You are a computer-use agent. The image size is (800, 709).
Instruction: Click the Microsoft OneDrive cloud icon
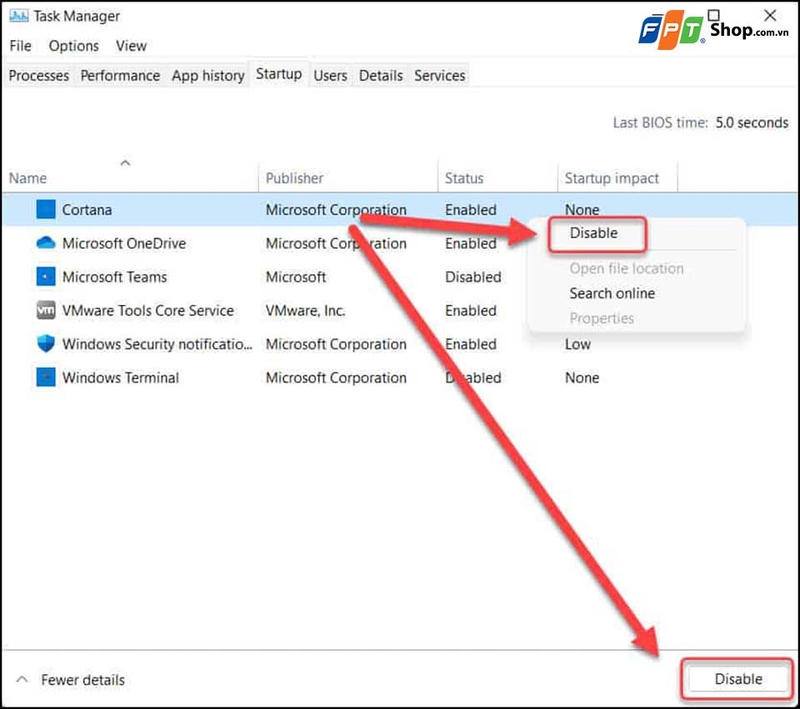[x=46, y=243]
